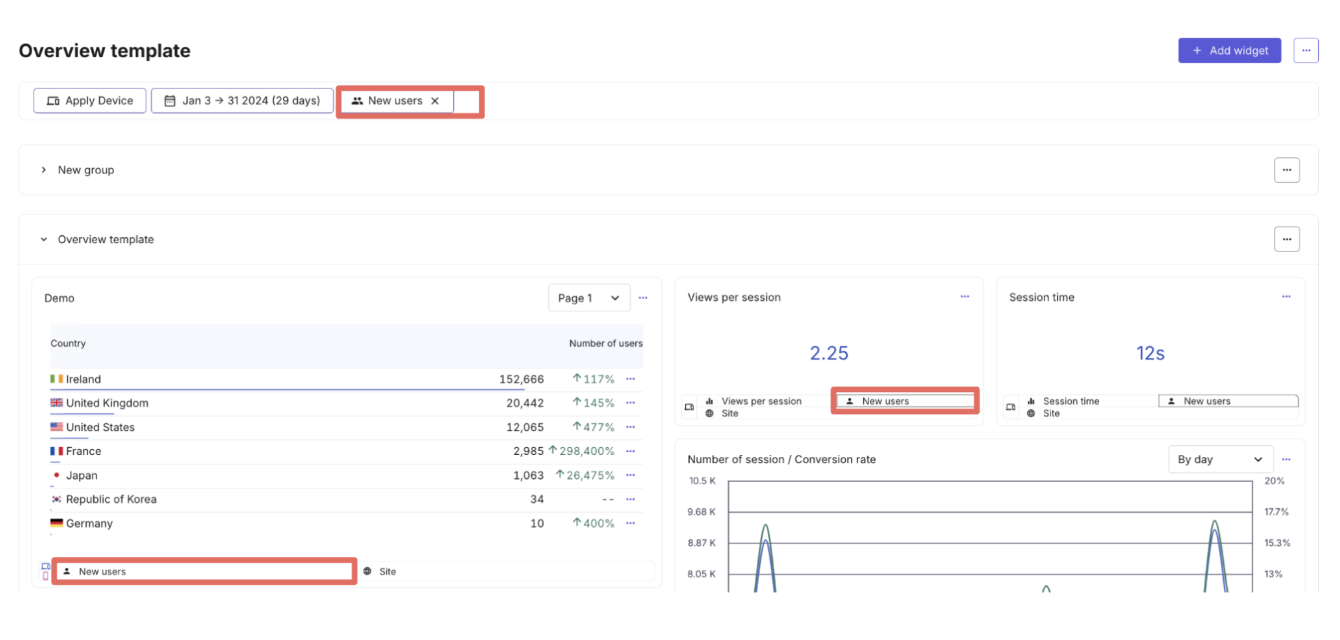Select the United Kingdom country row

[x=346, y=403]
